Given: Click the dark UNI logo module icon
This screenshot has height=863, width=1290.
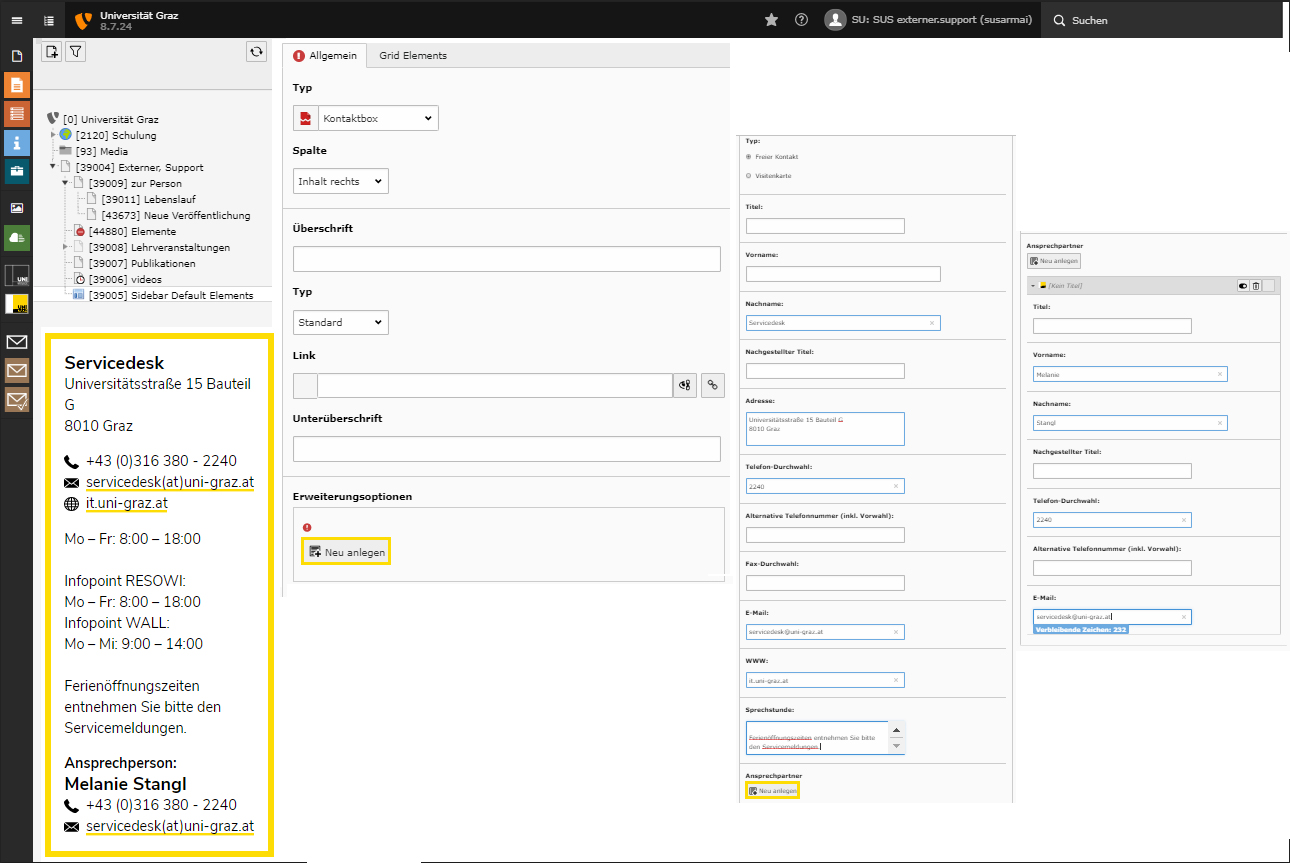Looking at the screenshot, I should click(17, 276).
